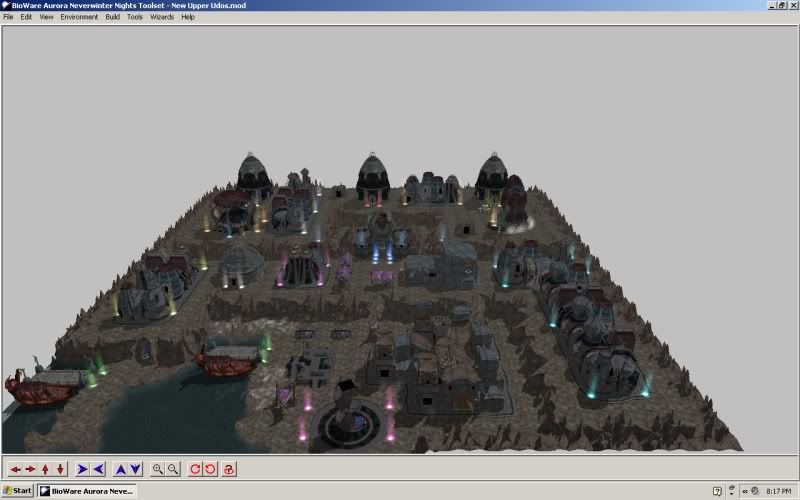The width and height of the screenshot is (800, 500).
Task: Click the Windows Start button
Action: [17, 491]
